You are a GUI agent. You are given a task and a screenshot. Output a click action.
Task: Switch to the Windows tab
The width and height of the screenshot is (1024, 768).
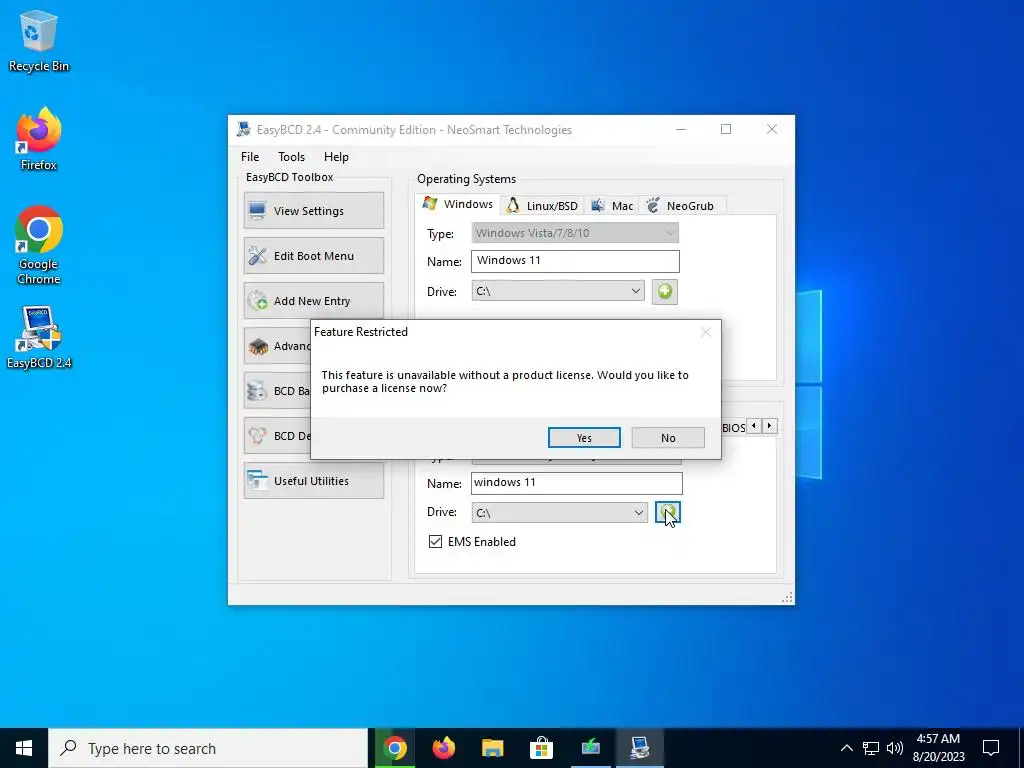click(458, 204)
